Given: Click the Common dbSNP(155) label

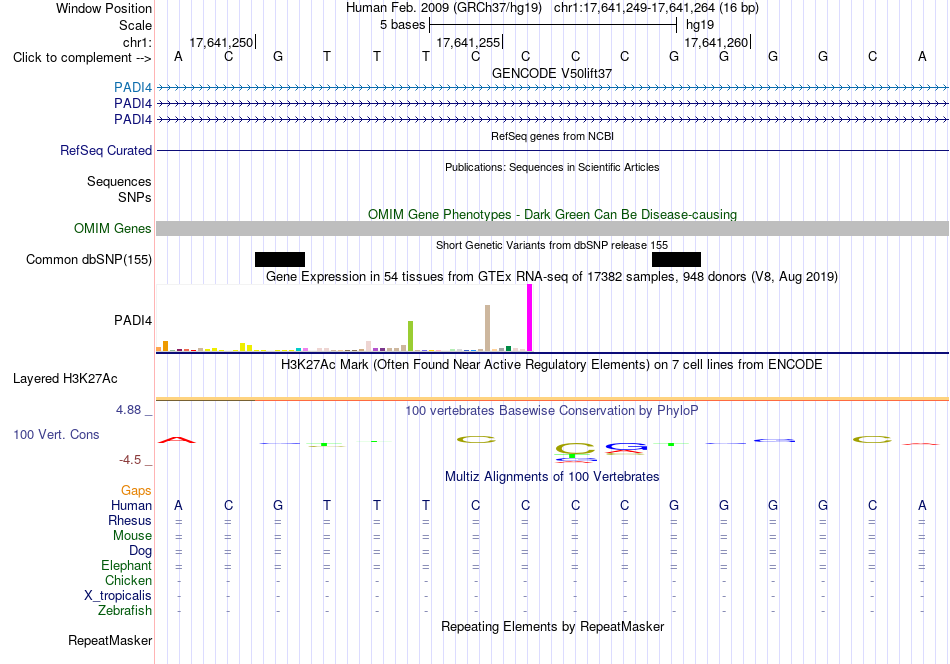Looking at the screenshot, I should pos(89,259).
